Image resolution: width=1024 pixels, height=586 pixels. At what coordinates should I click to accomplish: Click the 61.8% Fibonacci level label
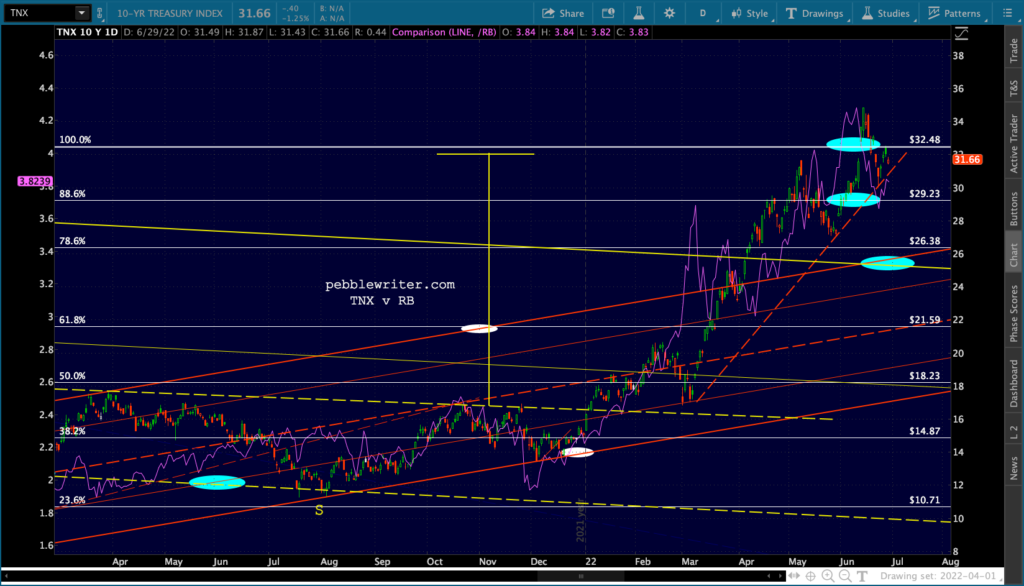click(x=72, y=320)
